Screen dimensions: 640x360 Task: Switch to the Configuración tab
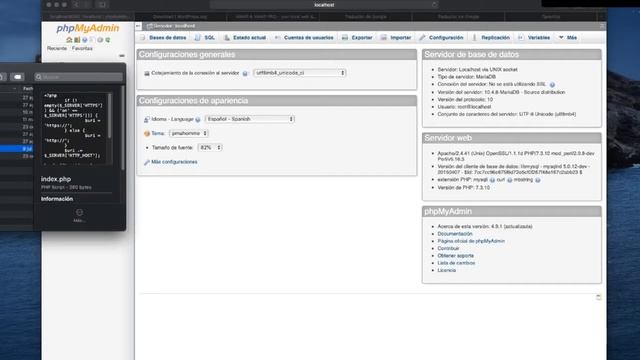[x=441, y=38]
